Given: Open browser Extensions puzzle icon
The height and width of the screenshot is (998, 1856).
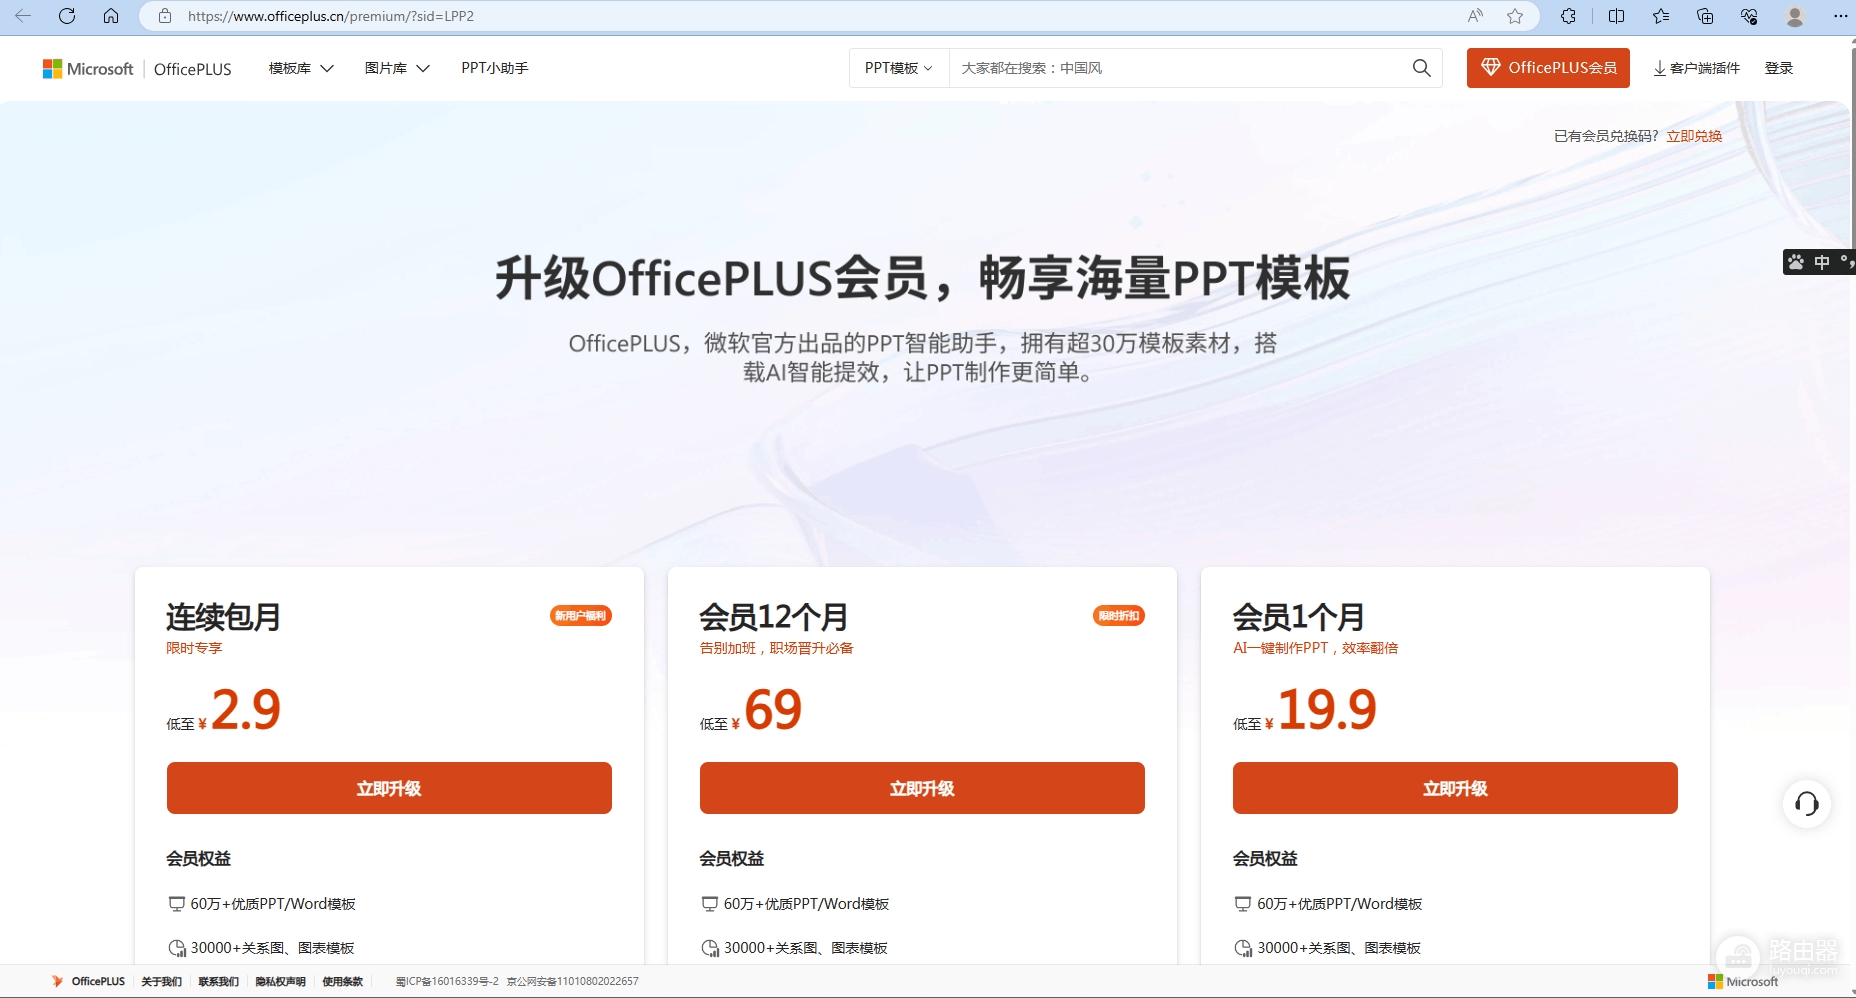Looking at the screenshot, I should pyautogui.click(x=1568, y=16).
